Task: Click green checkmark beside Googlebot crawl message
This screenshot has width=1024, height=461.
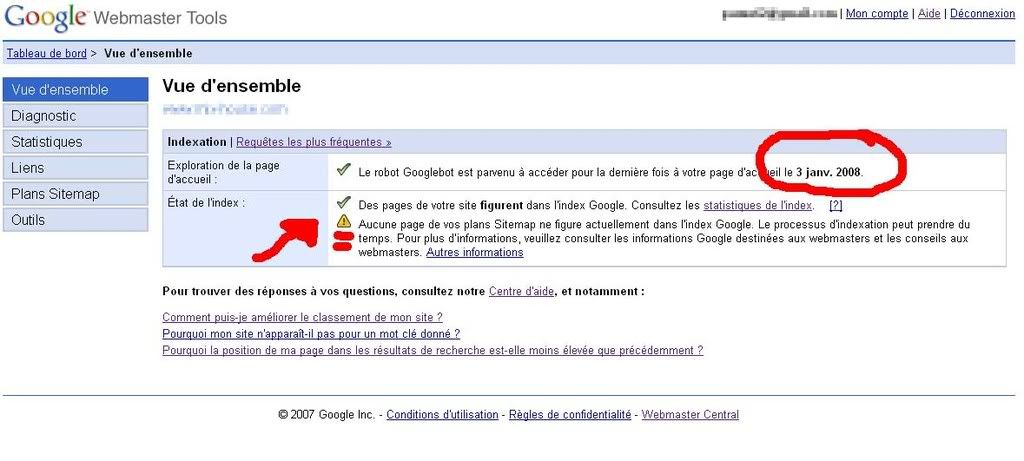Action: coord(344,171)
